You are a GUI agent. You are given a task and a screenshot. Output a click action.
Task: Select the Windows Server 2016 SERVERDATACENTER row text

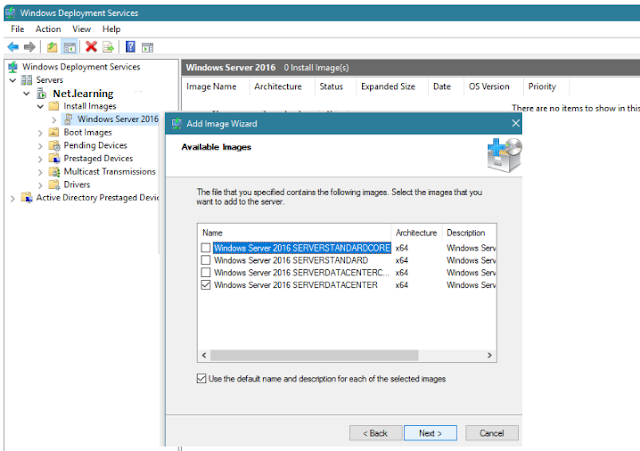296,285
